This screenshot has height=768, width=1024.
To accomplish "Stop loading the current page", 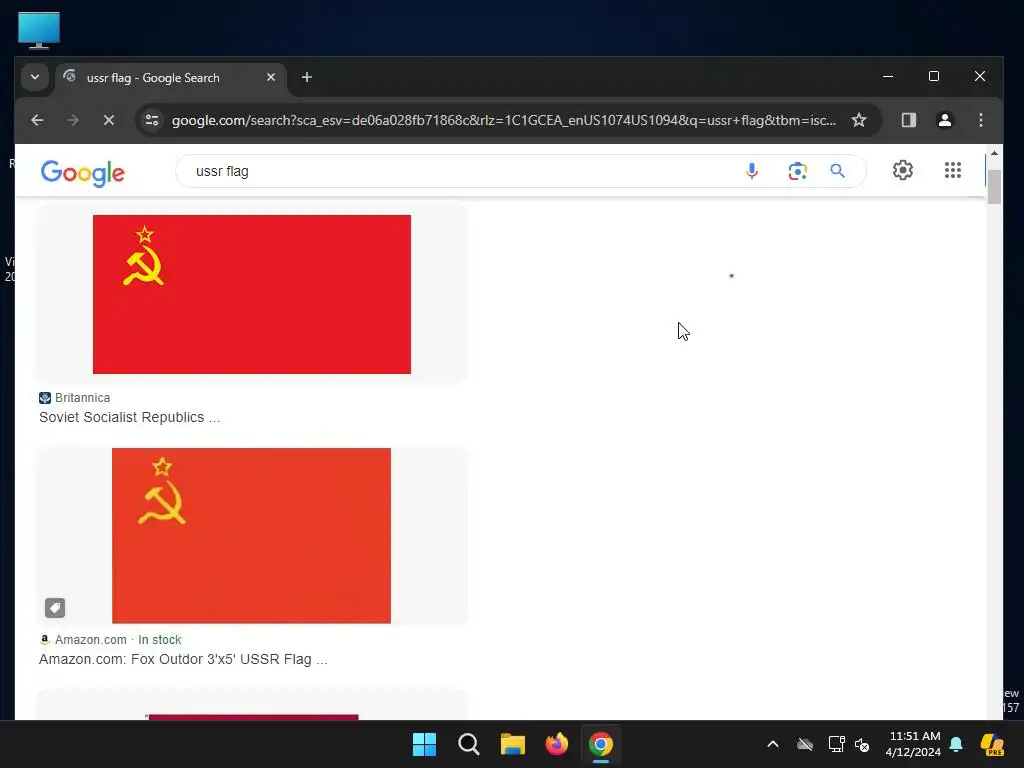I will pyautogui.click(x=109, y=120).
